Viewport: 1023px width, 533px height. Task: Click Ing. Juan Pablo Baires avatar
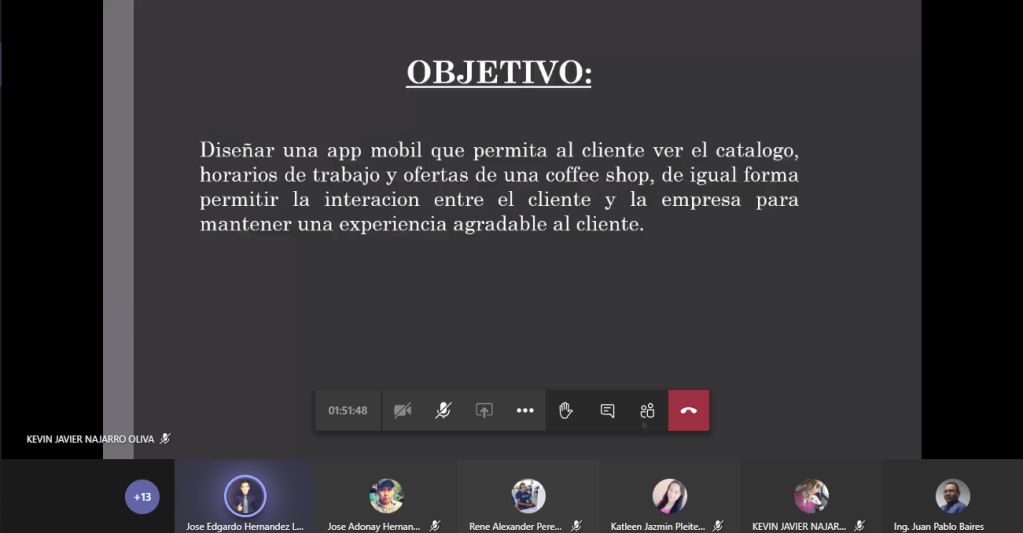tap(952, 496)
